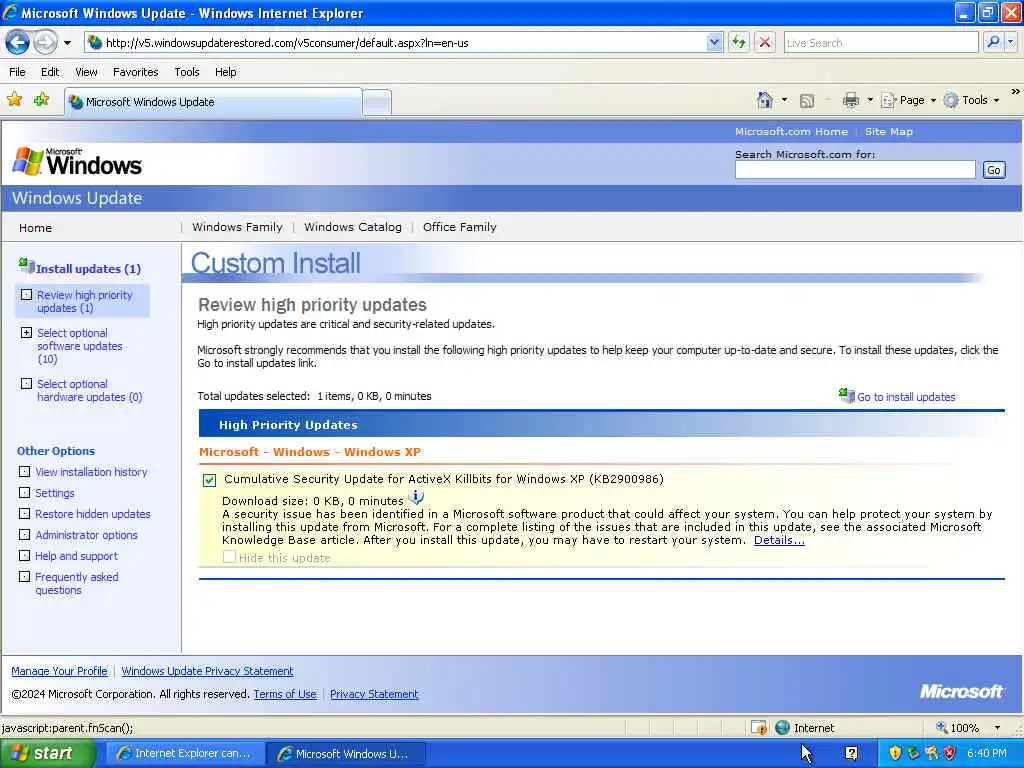Image resolution: width=1024 pixels, height=768 pixels.
Task: Open the Tools gear toolbar menu
Action: pyautogui.click(x=972, y=100)
